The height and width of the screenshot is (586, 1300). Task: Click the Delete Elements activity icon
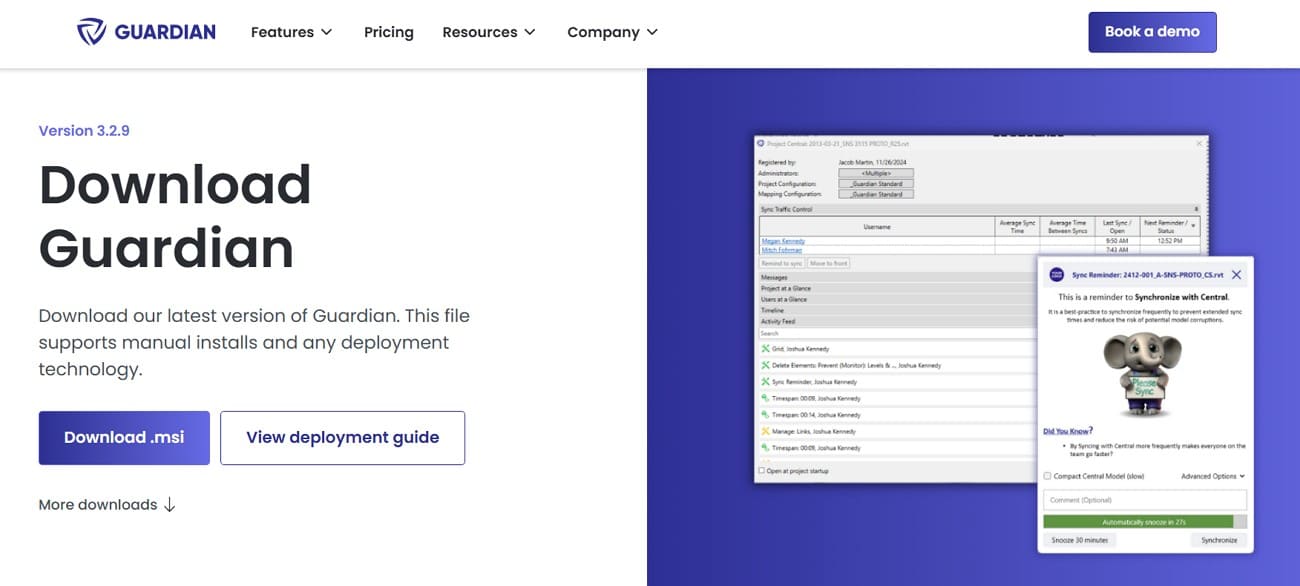click(x=766, y=366)
